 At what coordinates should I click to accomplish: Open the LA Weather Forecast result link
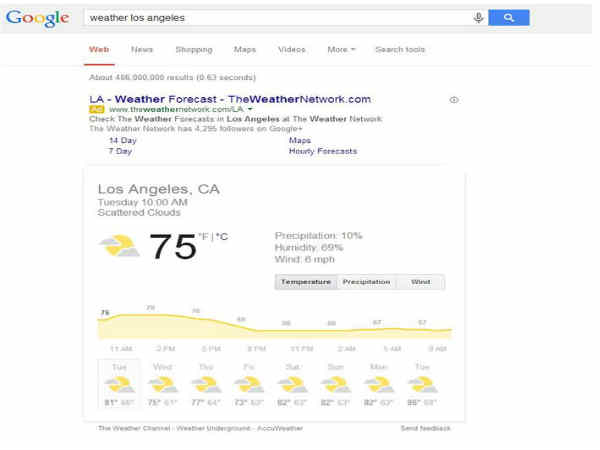(x=230, y=99)
